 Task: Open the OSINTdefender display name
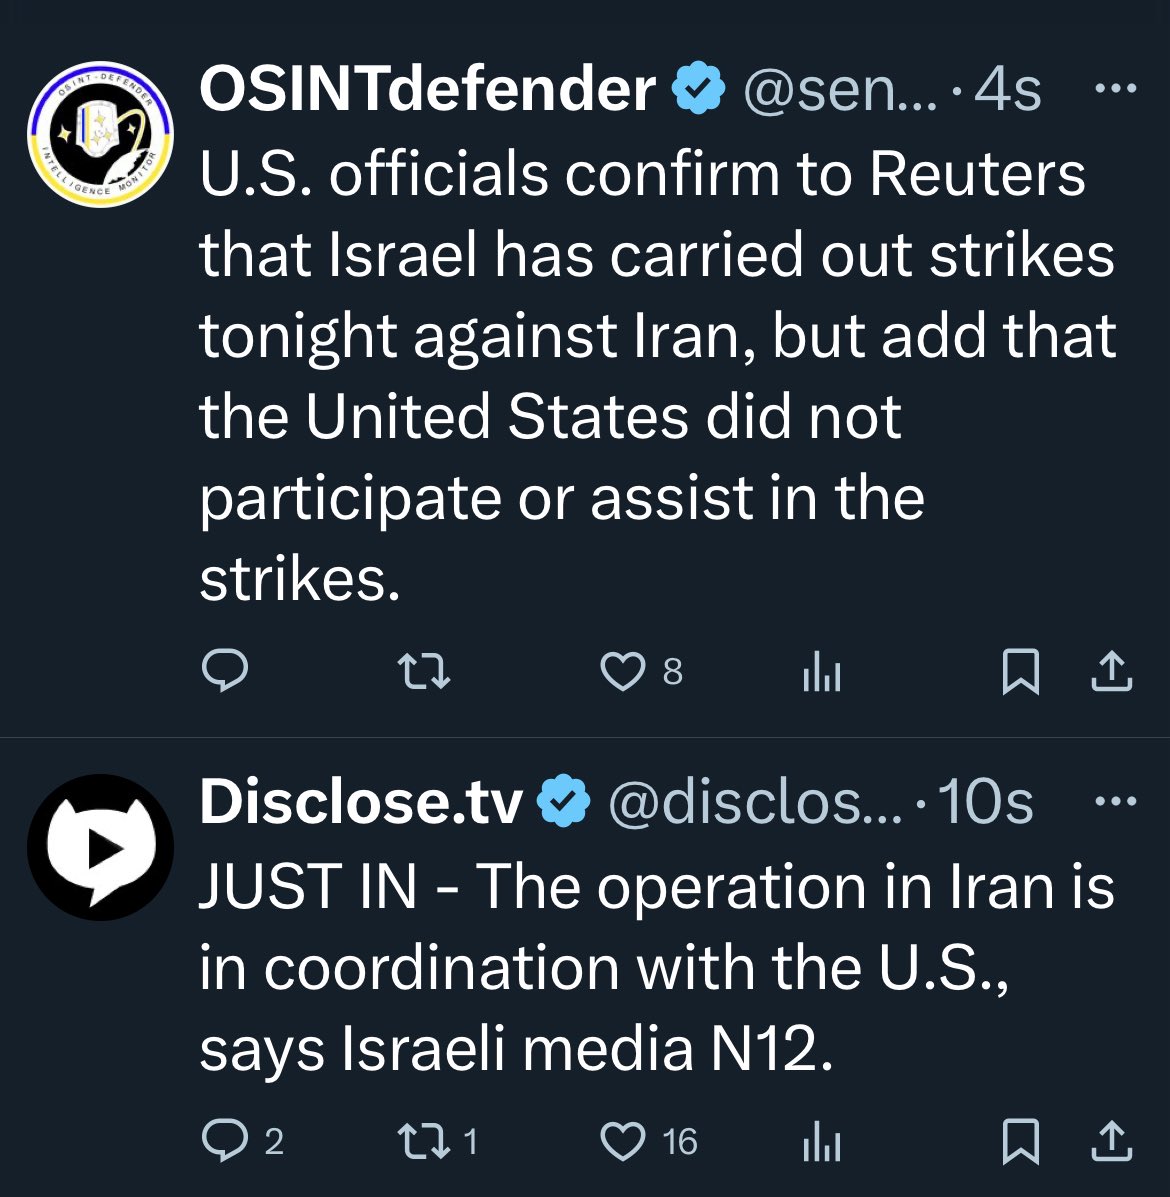point(427,89)
